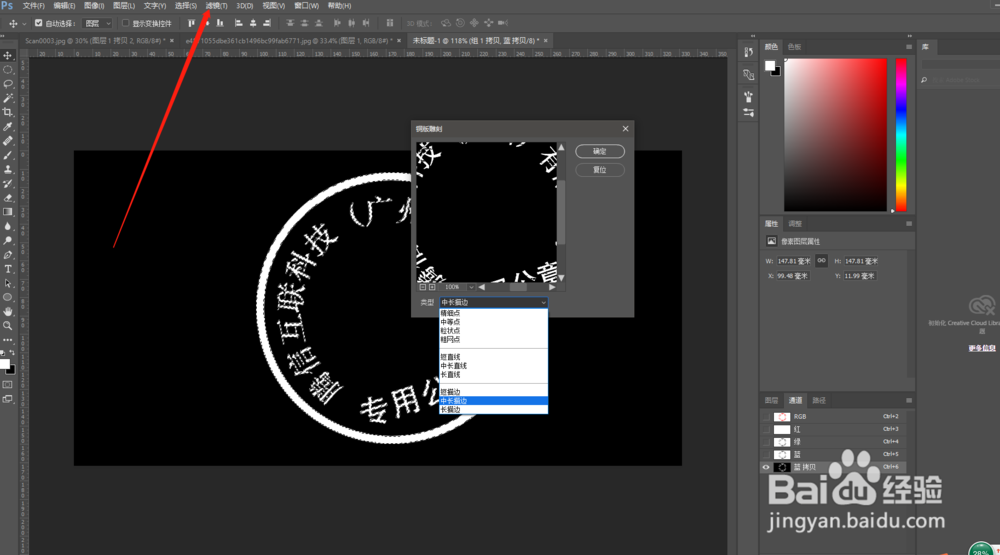Switch to the 图层 panel tab

(772, 401)
